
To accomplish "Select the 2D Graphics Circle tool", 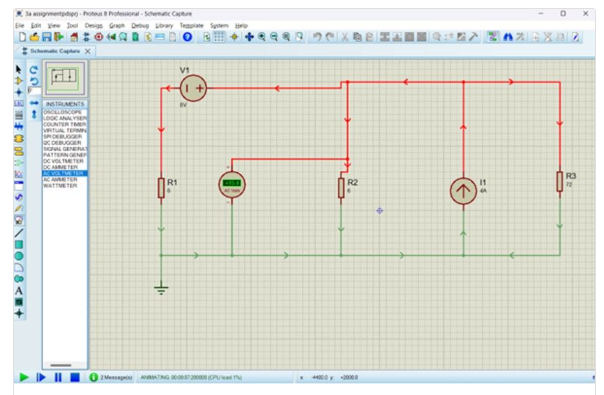I will pyautogui.click(x=18, y=256).
